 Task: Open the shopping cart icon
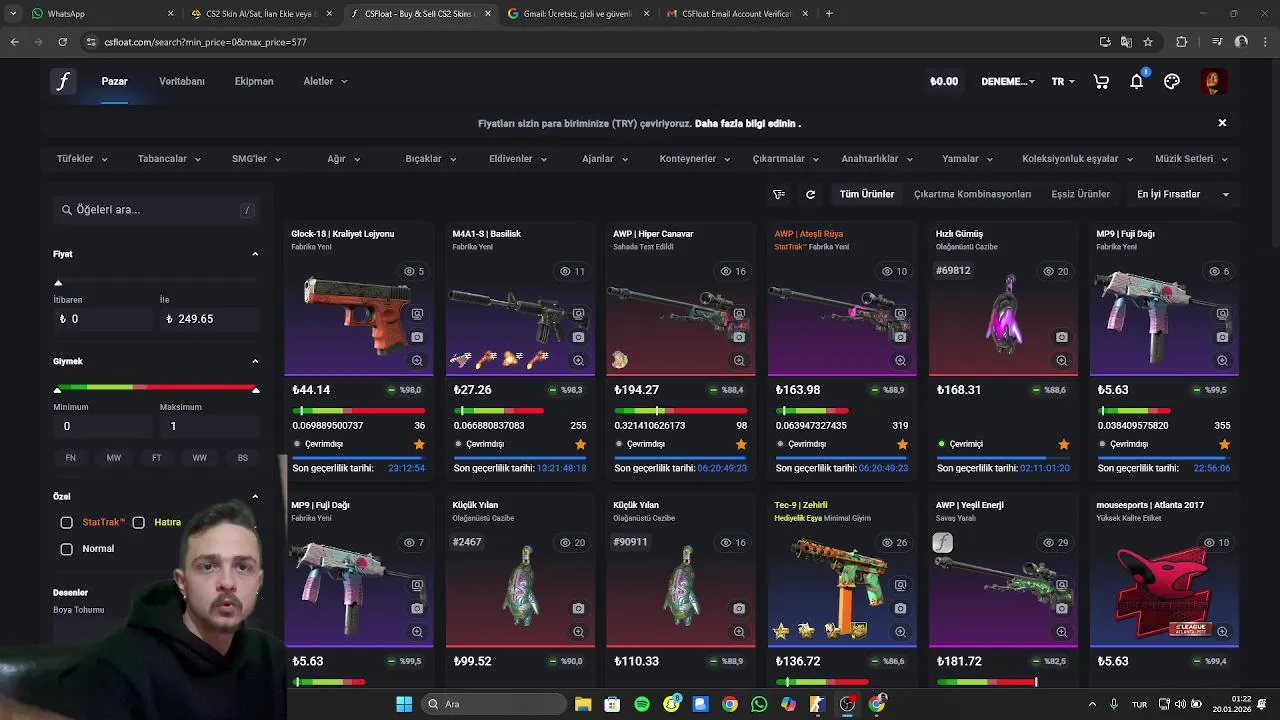click(1101, 82)
